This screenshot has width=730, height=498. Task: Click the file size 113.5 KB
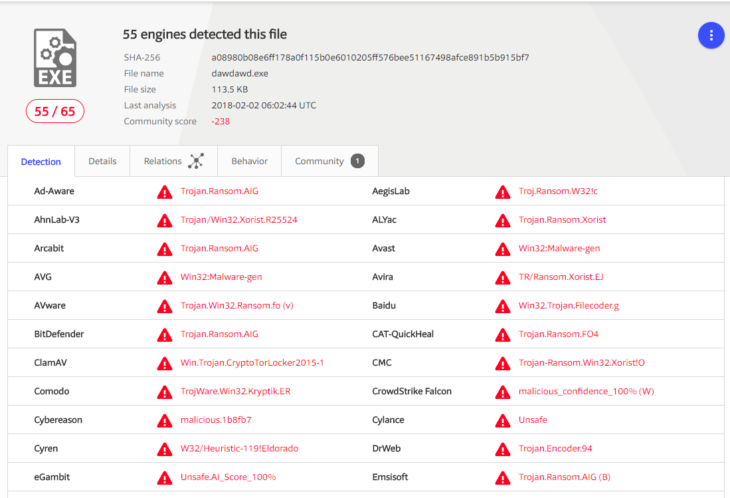[230, 89]
